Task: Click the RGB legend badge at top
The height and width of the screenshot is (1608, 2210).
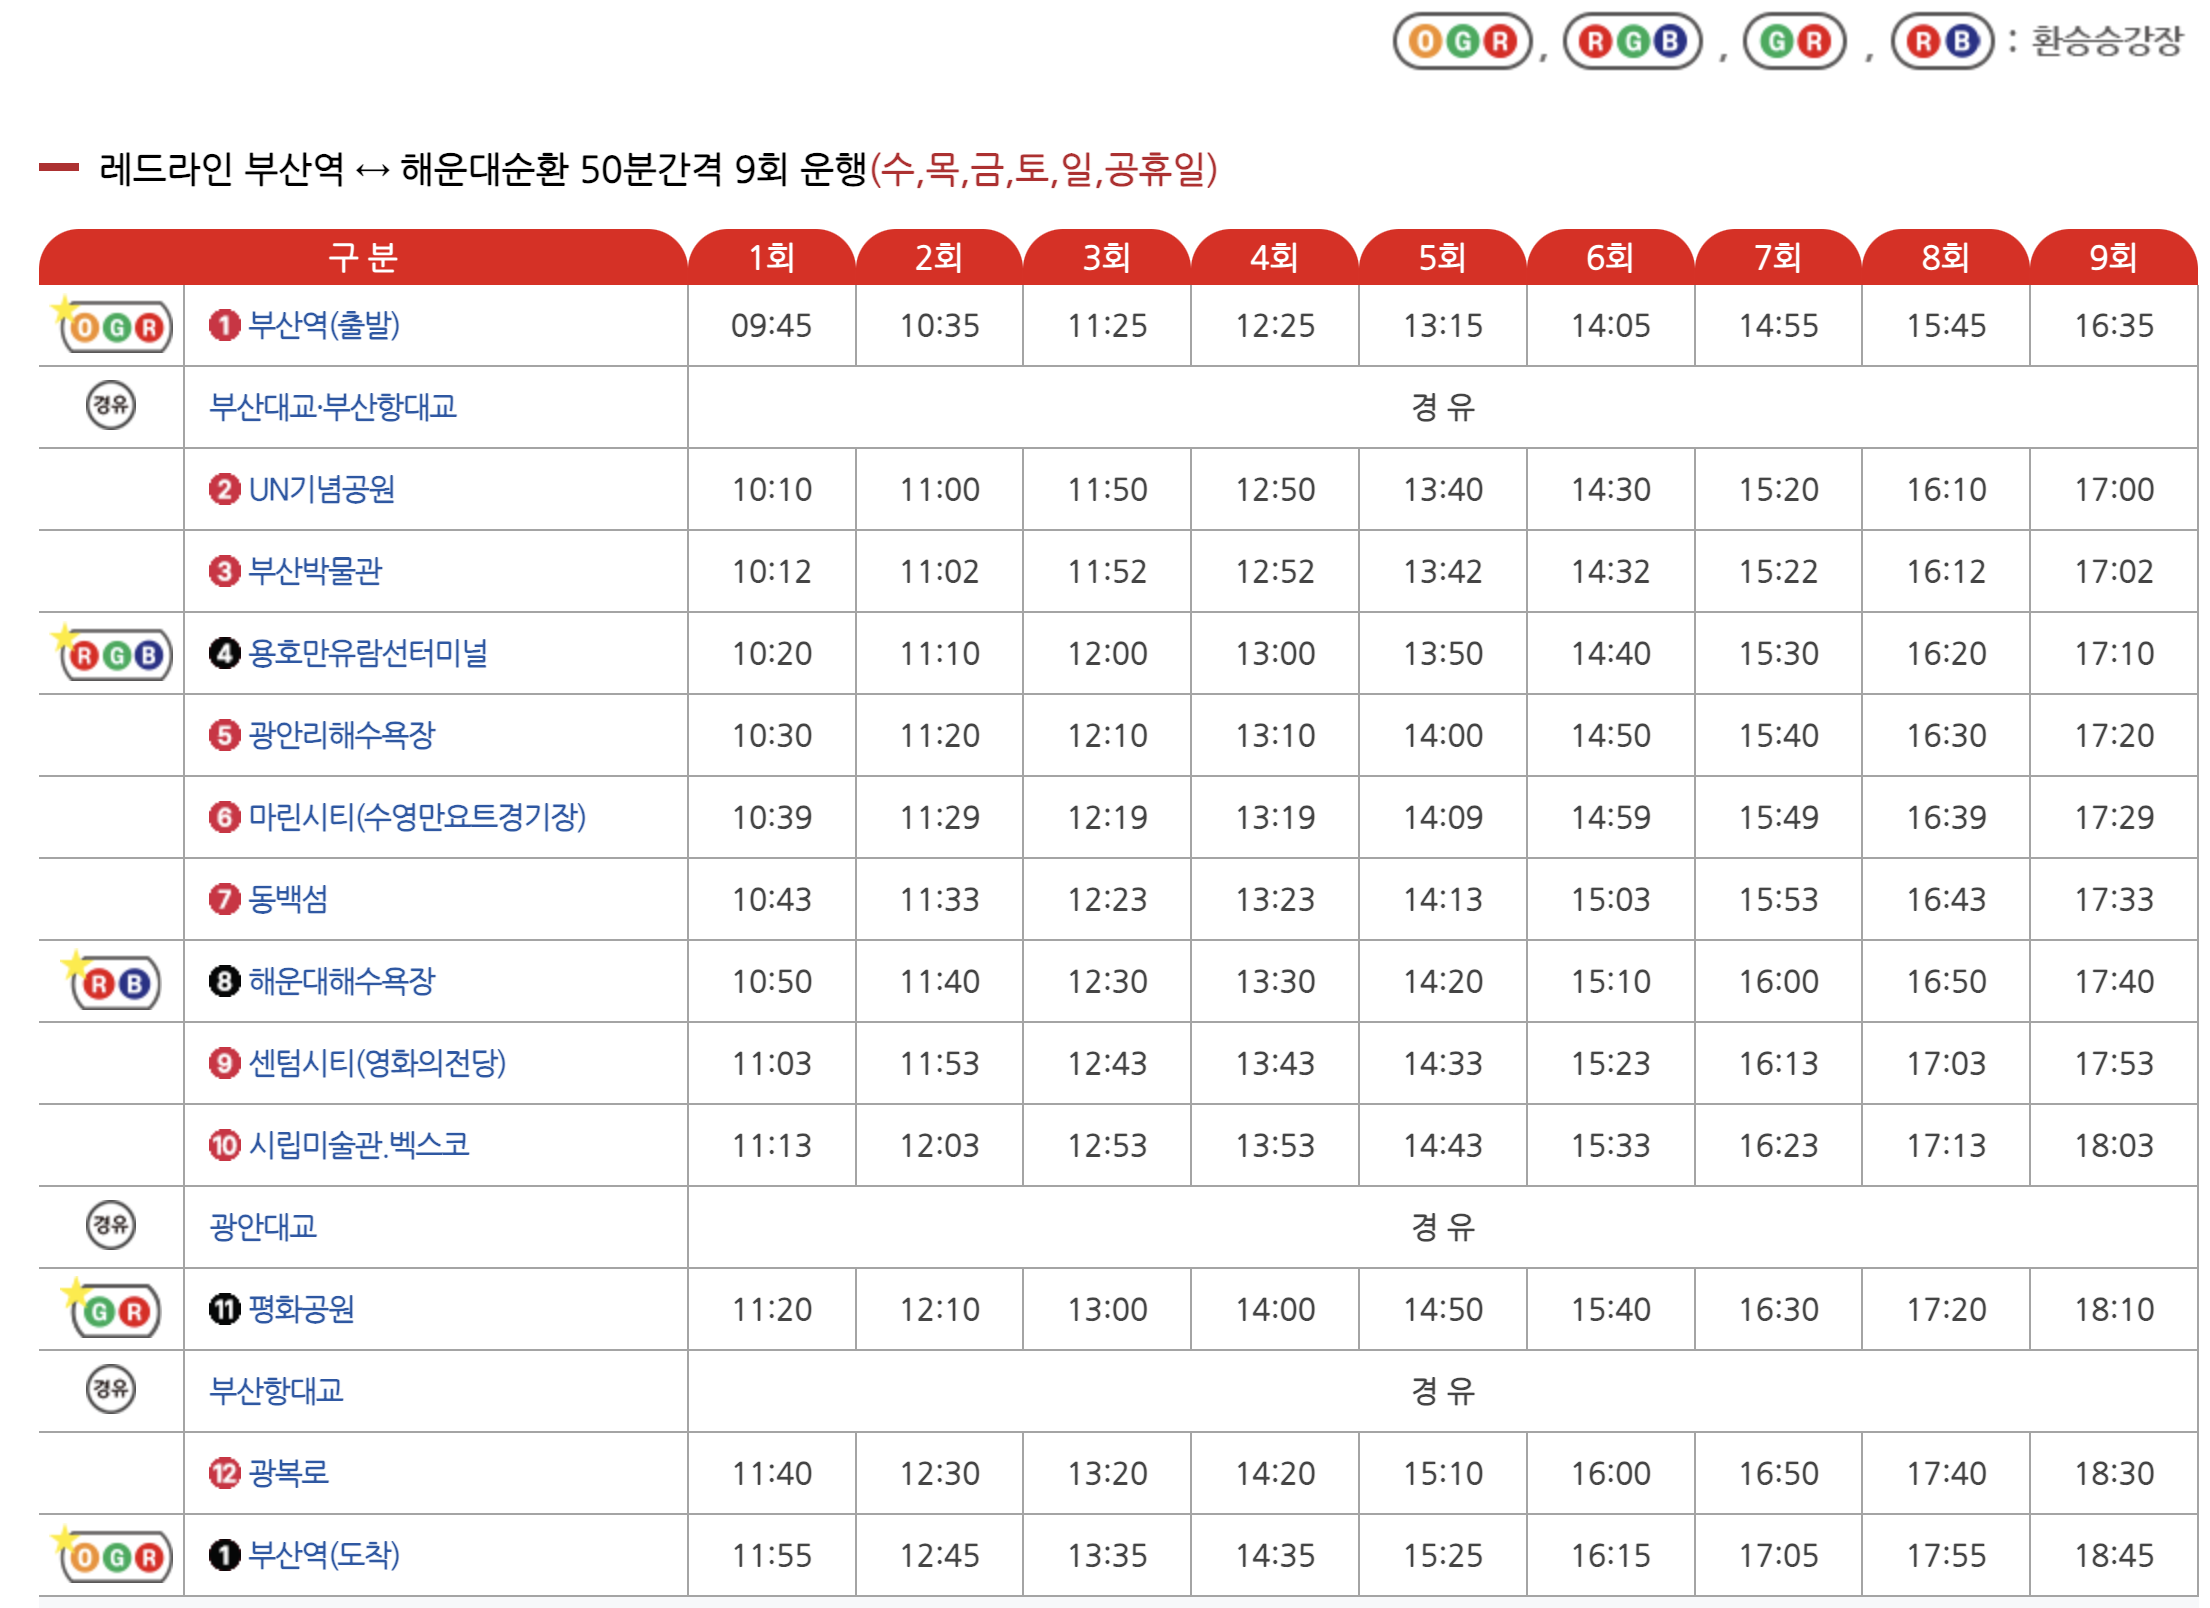Action: (x=1632, y=41)
